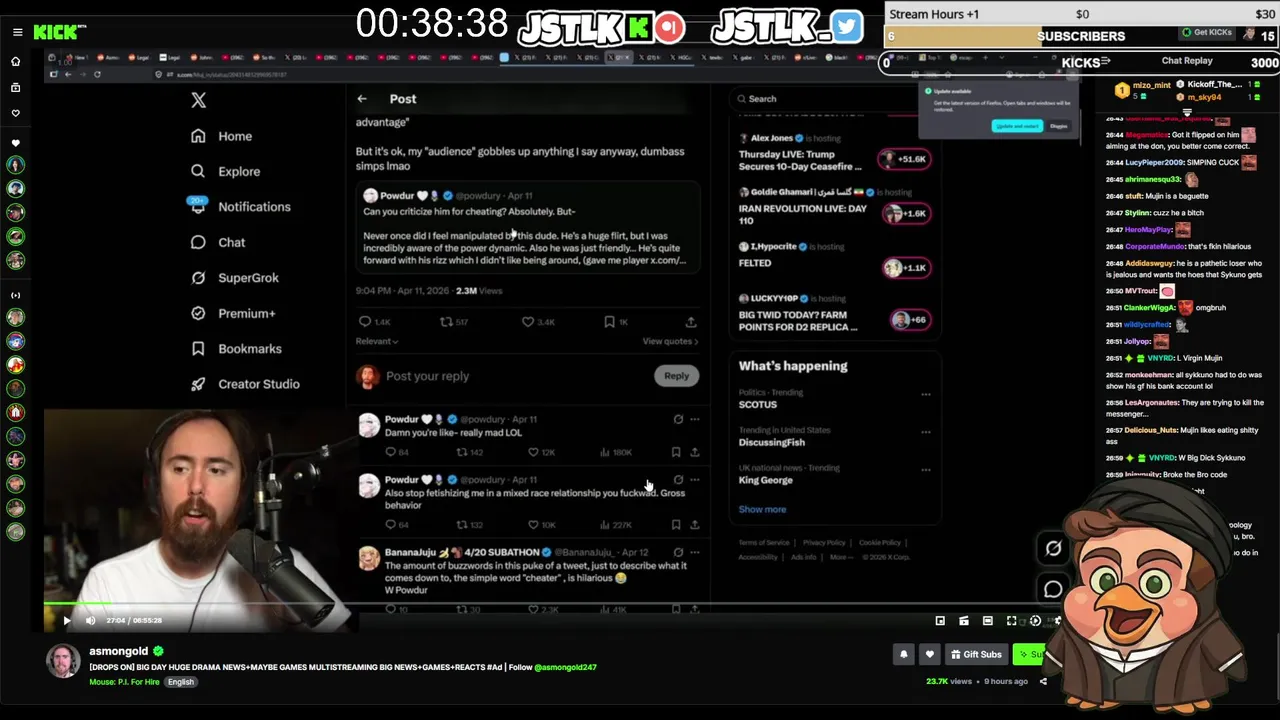Open the Relevant sort dropdown
The height and width of the screenshot is (720, 1280).
pyautogui.click(x=377, y=341)
